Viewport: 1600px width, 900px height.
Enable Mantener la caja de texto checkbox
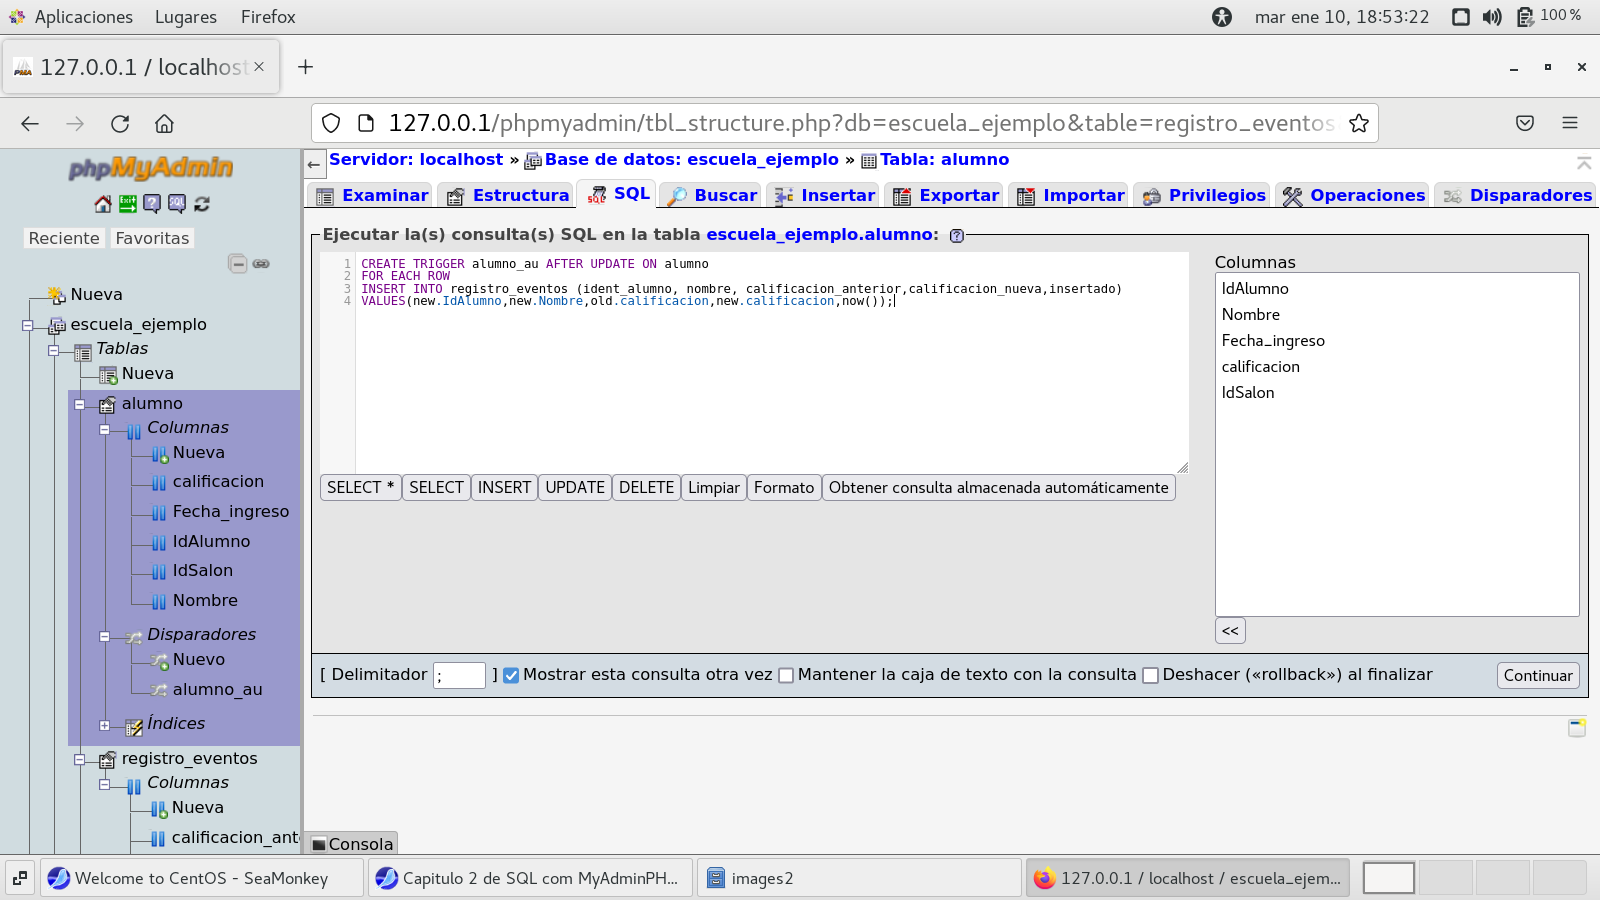click(786, 675)
